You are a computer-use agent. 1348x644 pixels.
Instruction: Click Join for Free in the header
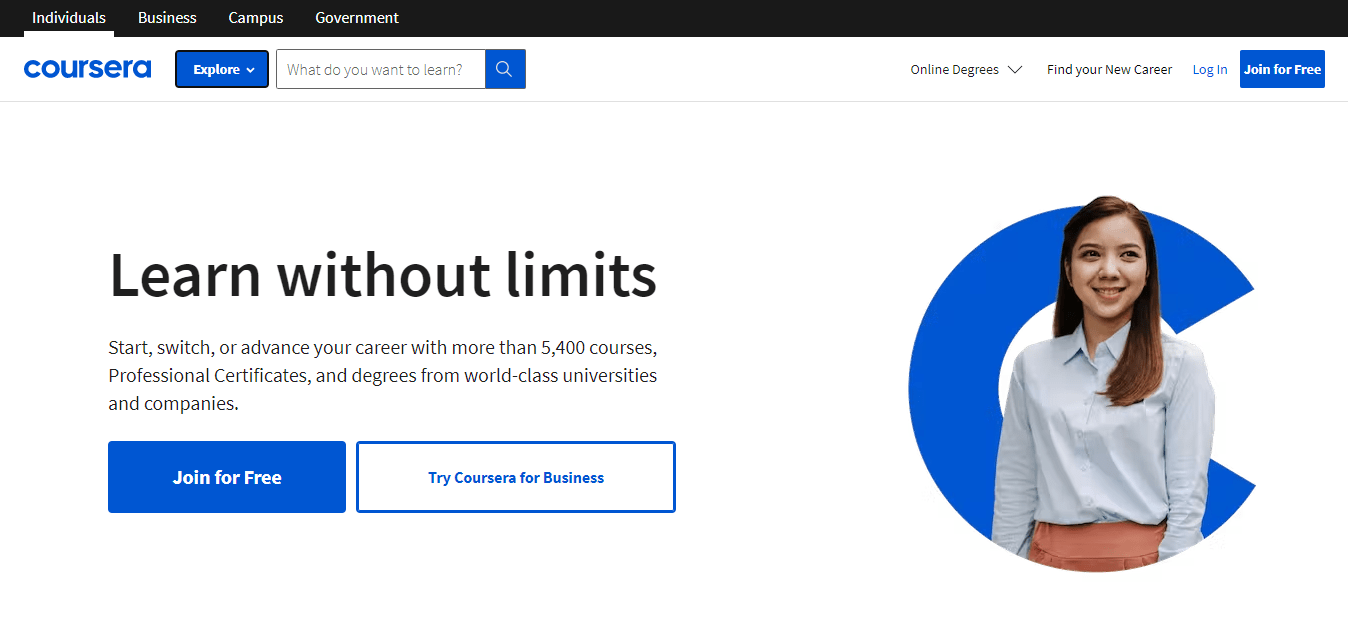tap(1281, 69)
